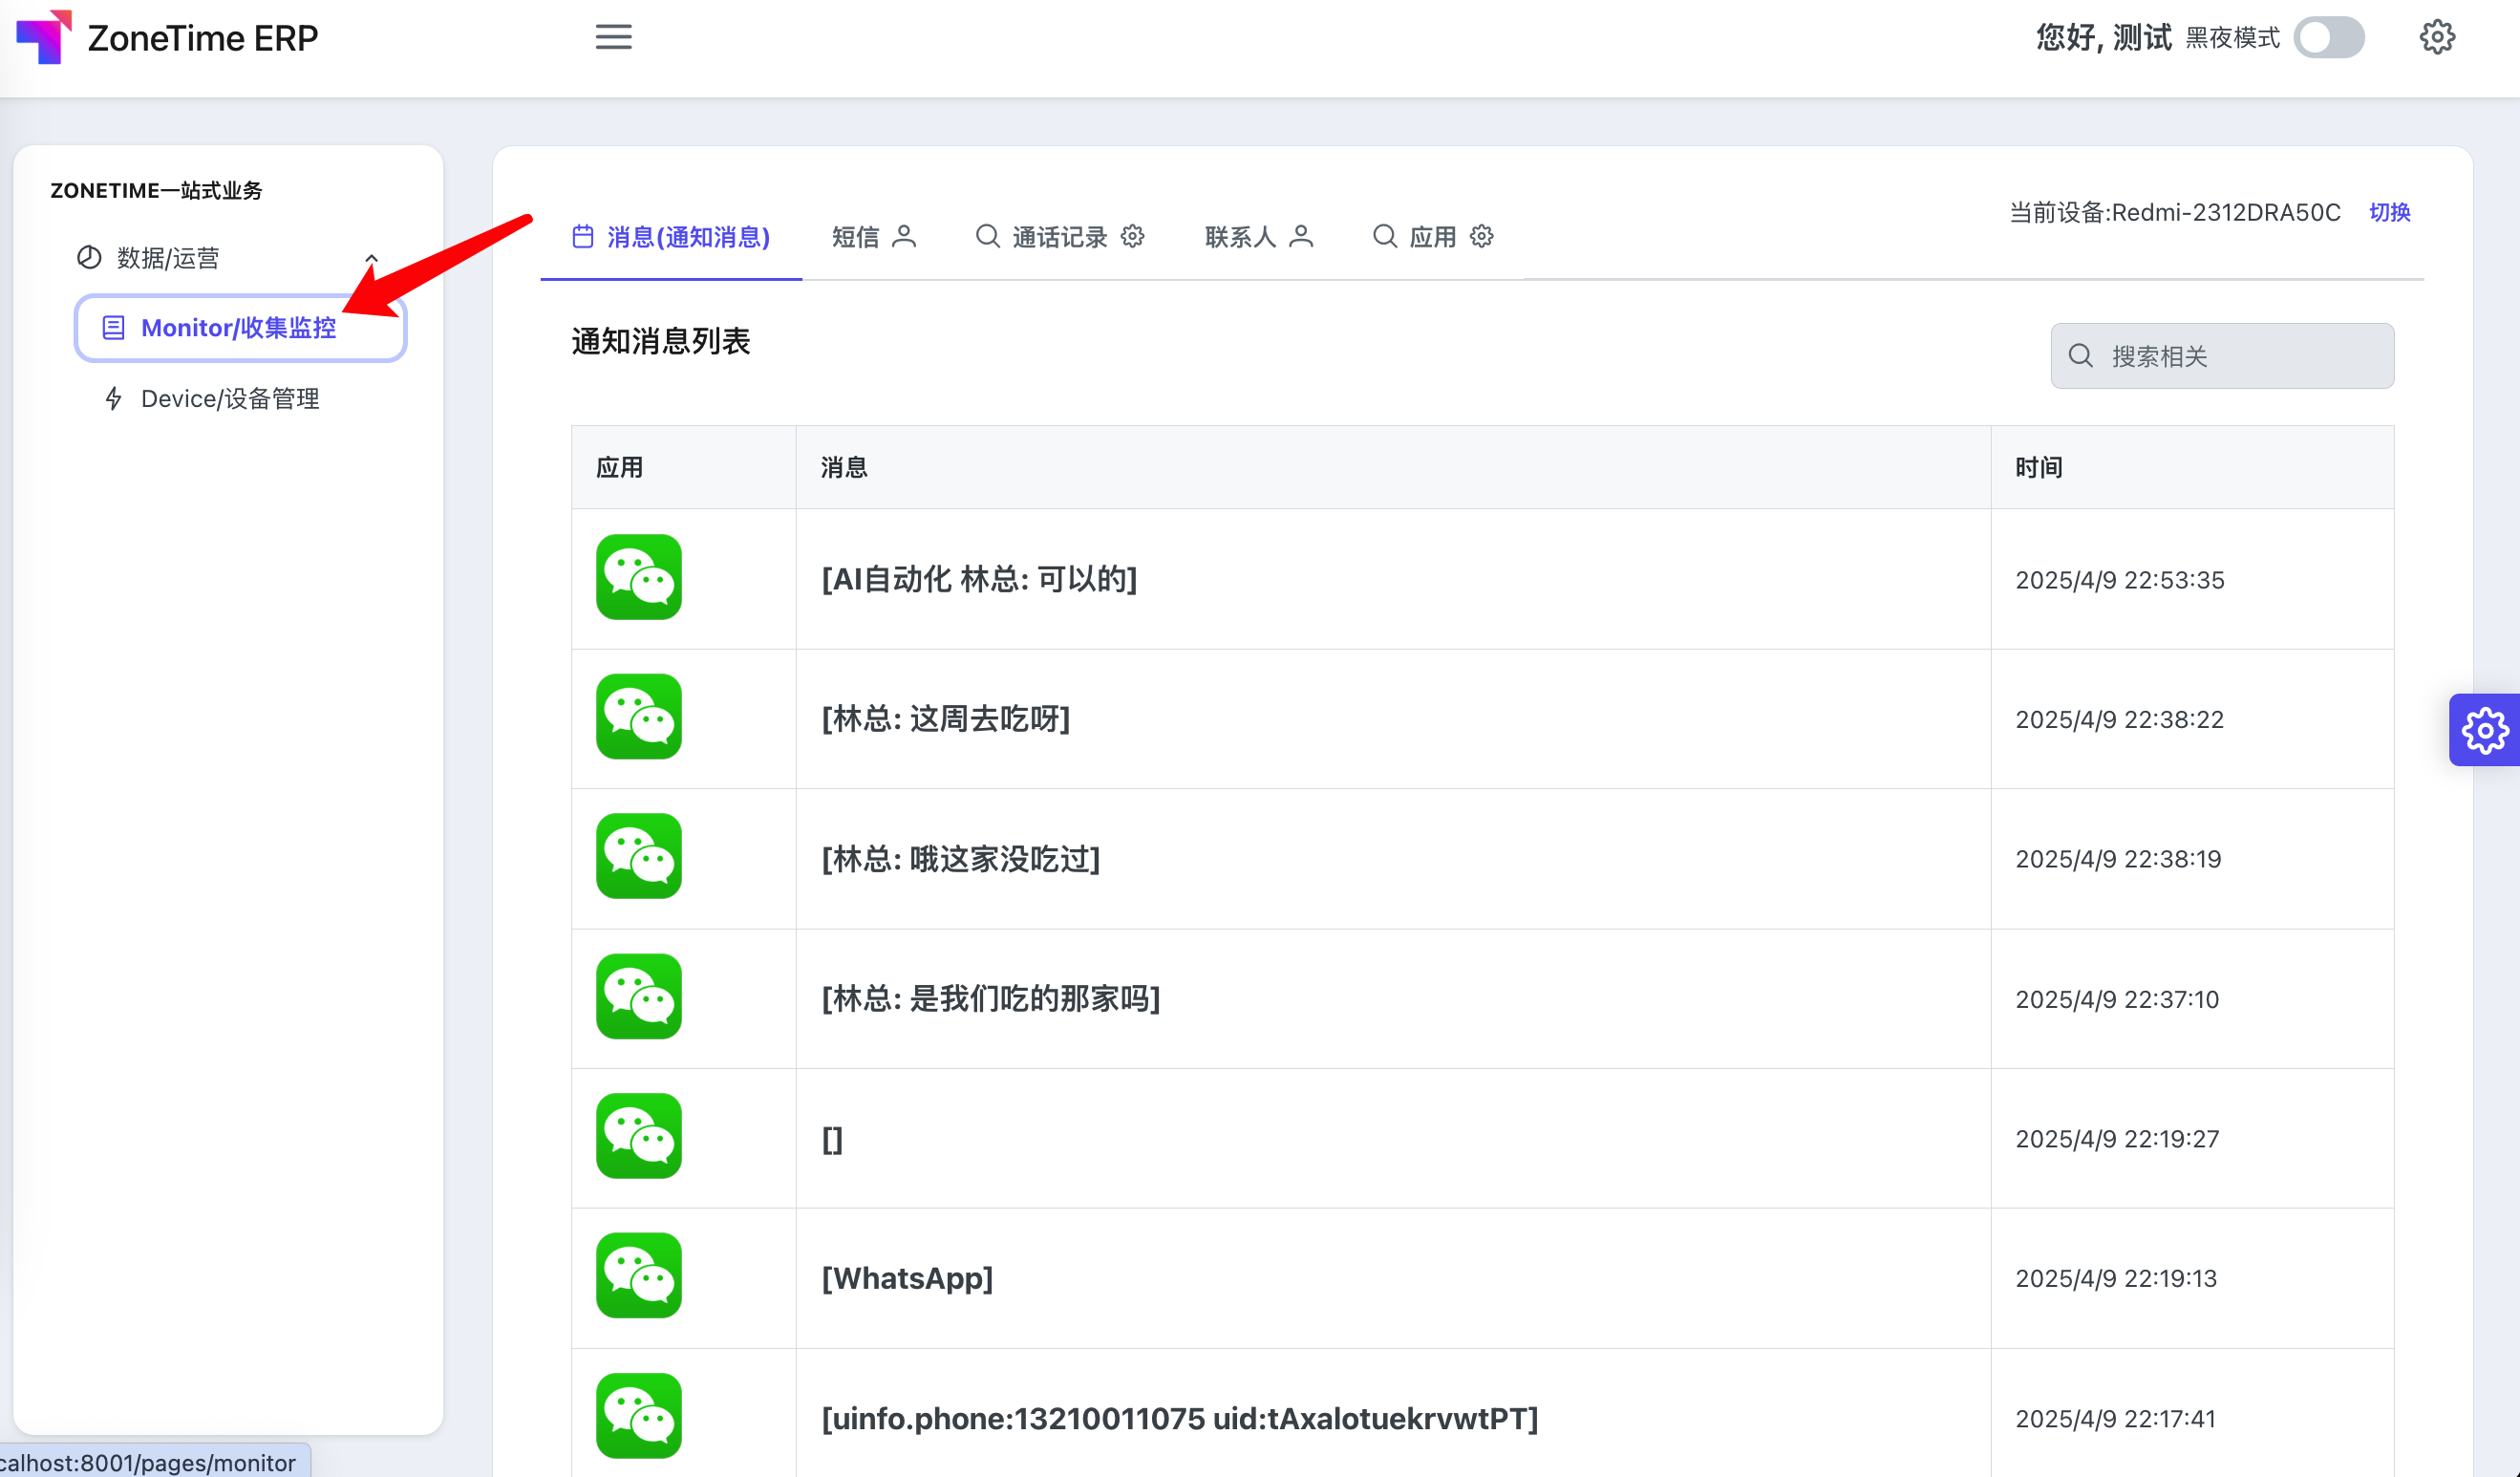
Task: Click the ZONETIME一站式业务 sidebar heading
Action: 156,190
